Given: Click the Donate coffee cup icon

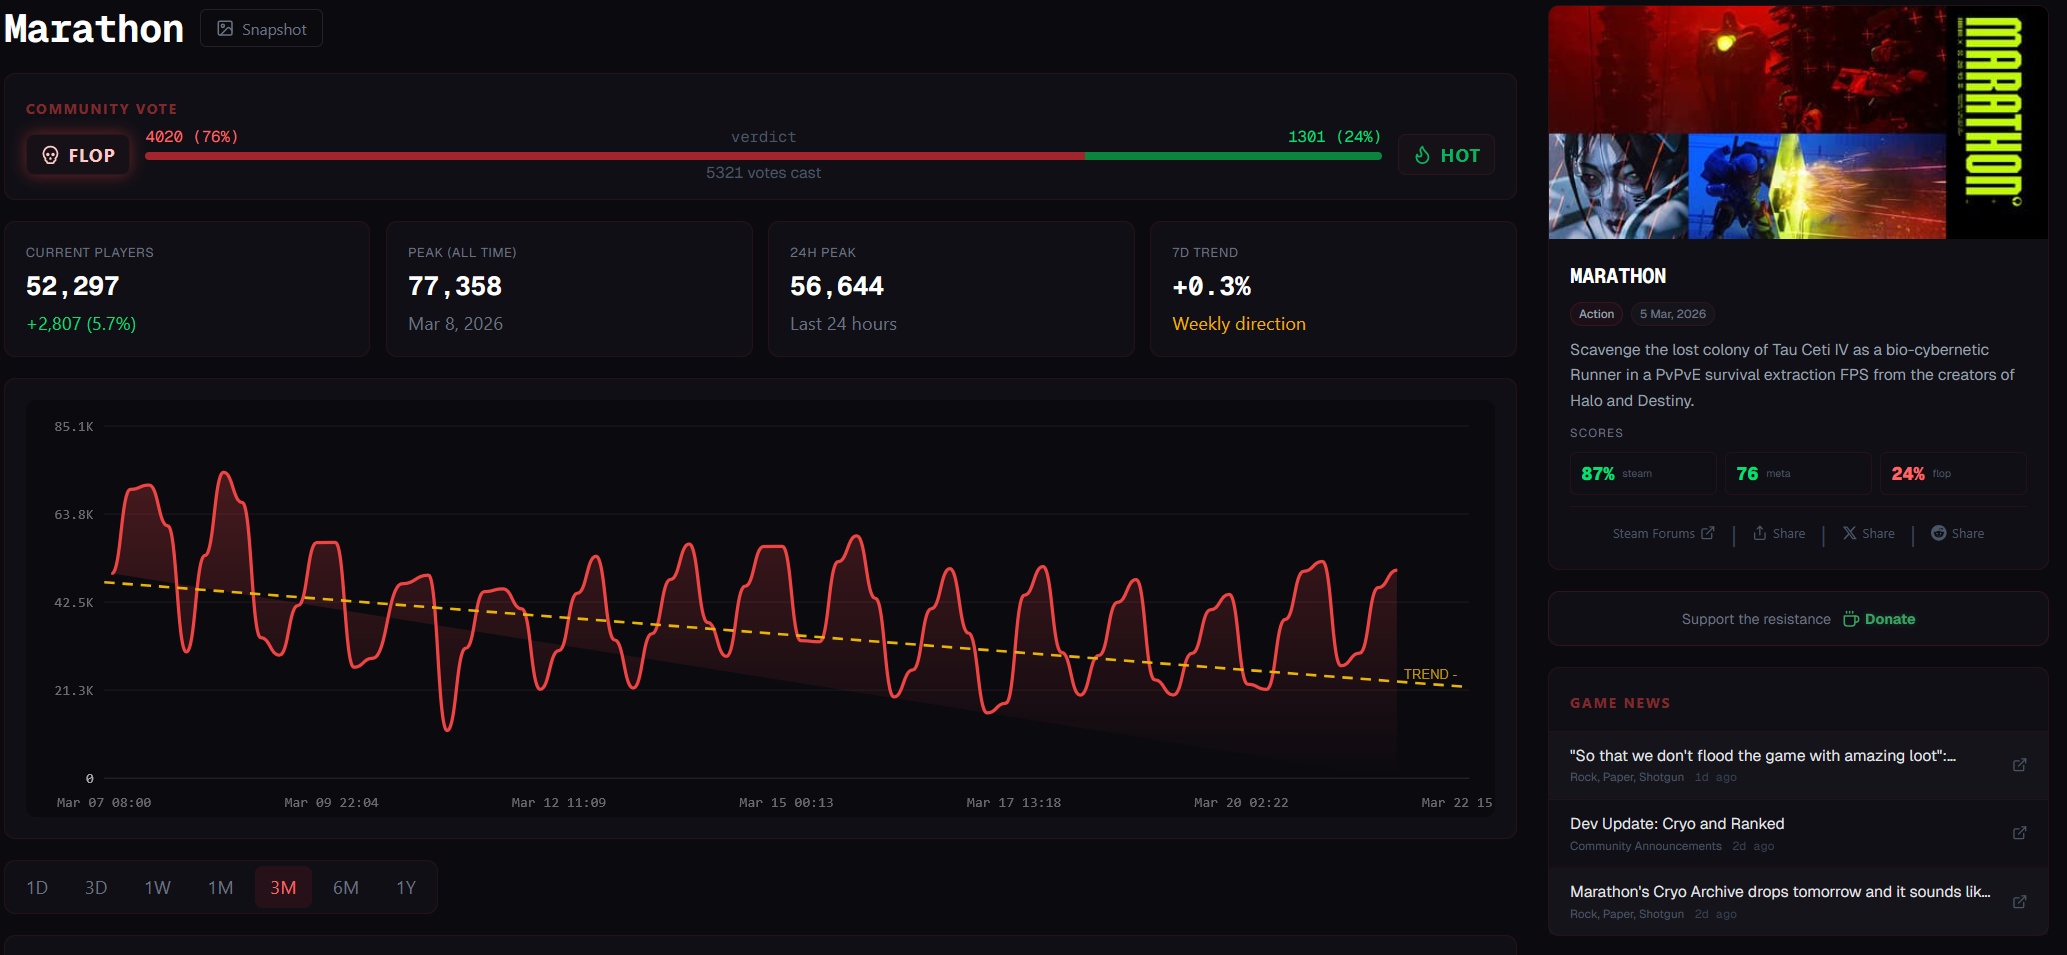Looking at the screenshot, I should [1851, 619].
